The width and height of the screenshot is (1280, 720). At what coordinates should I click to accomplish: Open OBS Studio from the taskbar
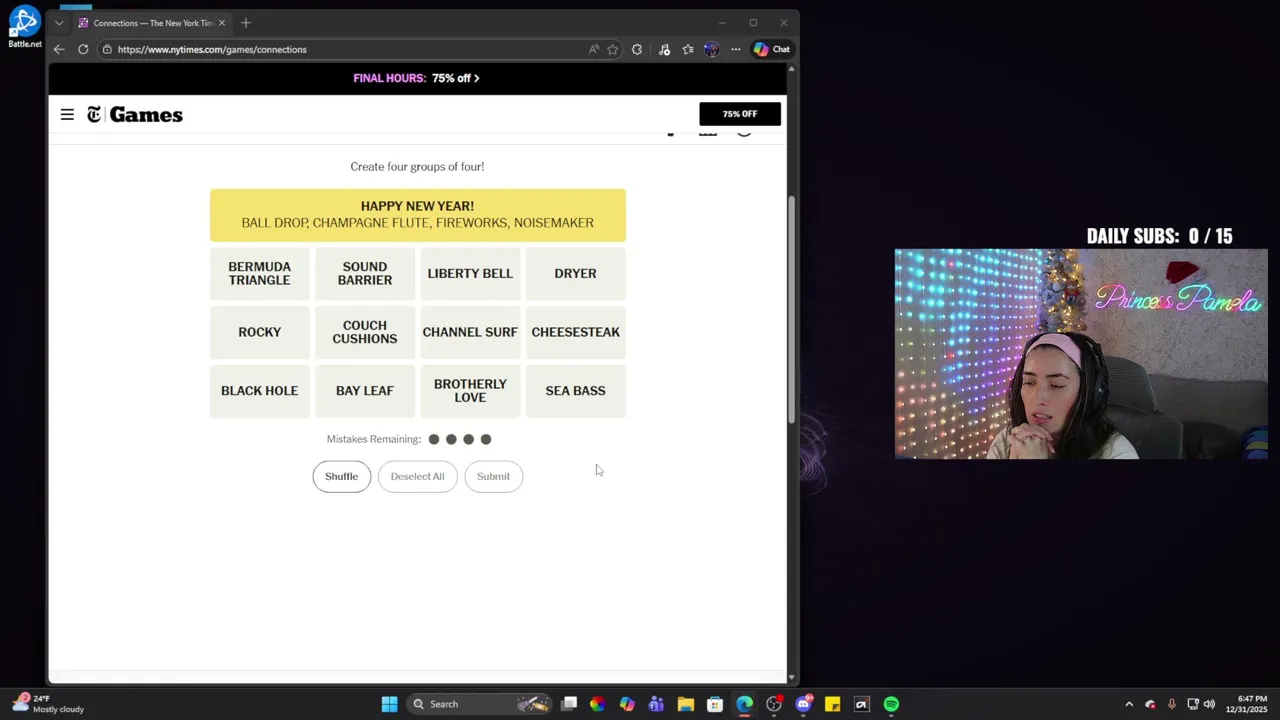[774, 704]
